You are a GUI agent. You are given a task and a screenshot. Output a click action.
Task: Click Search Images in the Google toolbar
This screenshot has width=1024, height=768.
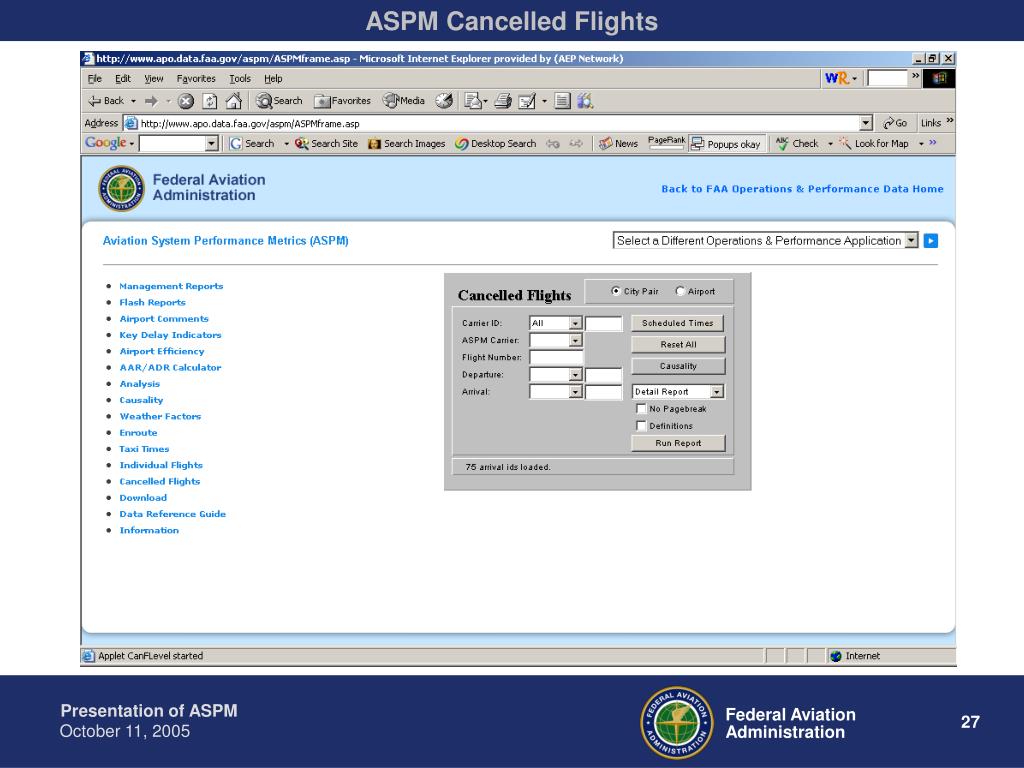point(406,144)
